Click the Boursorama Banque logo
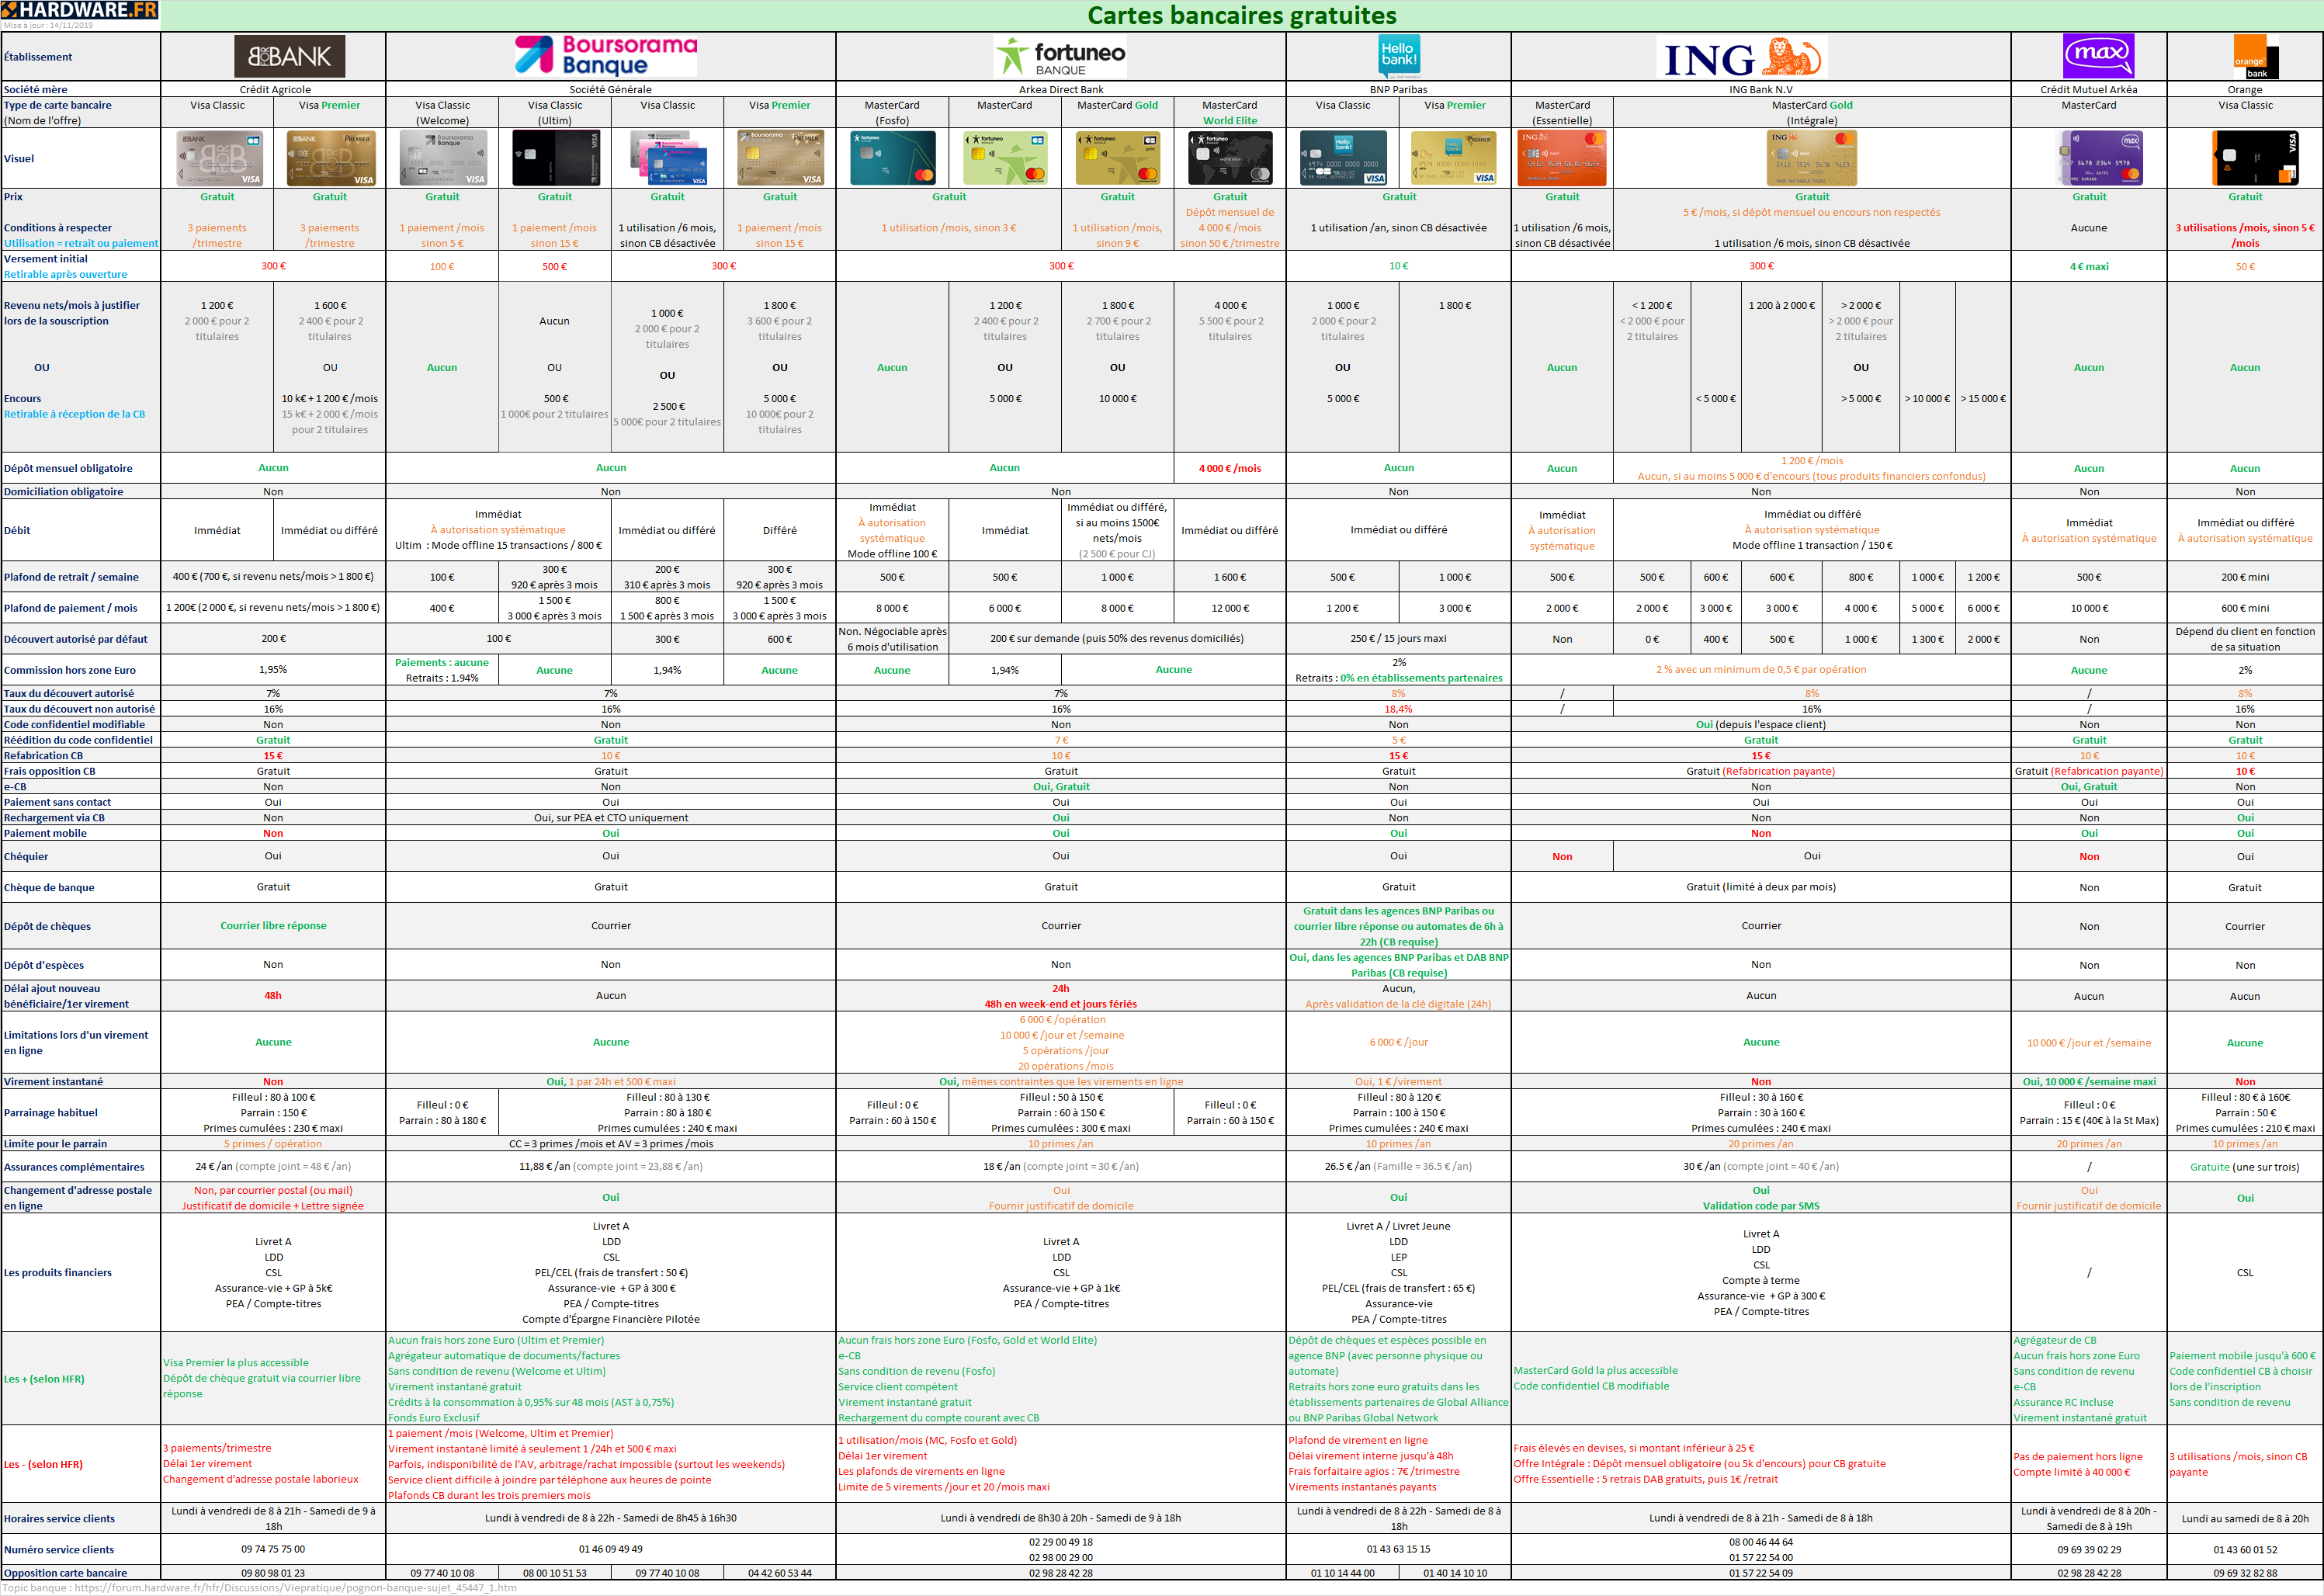Screen dimensions: 2324x1596 click(605, 56)
